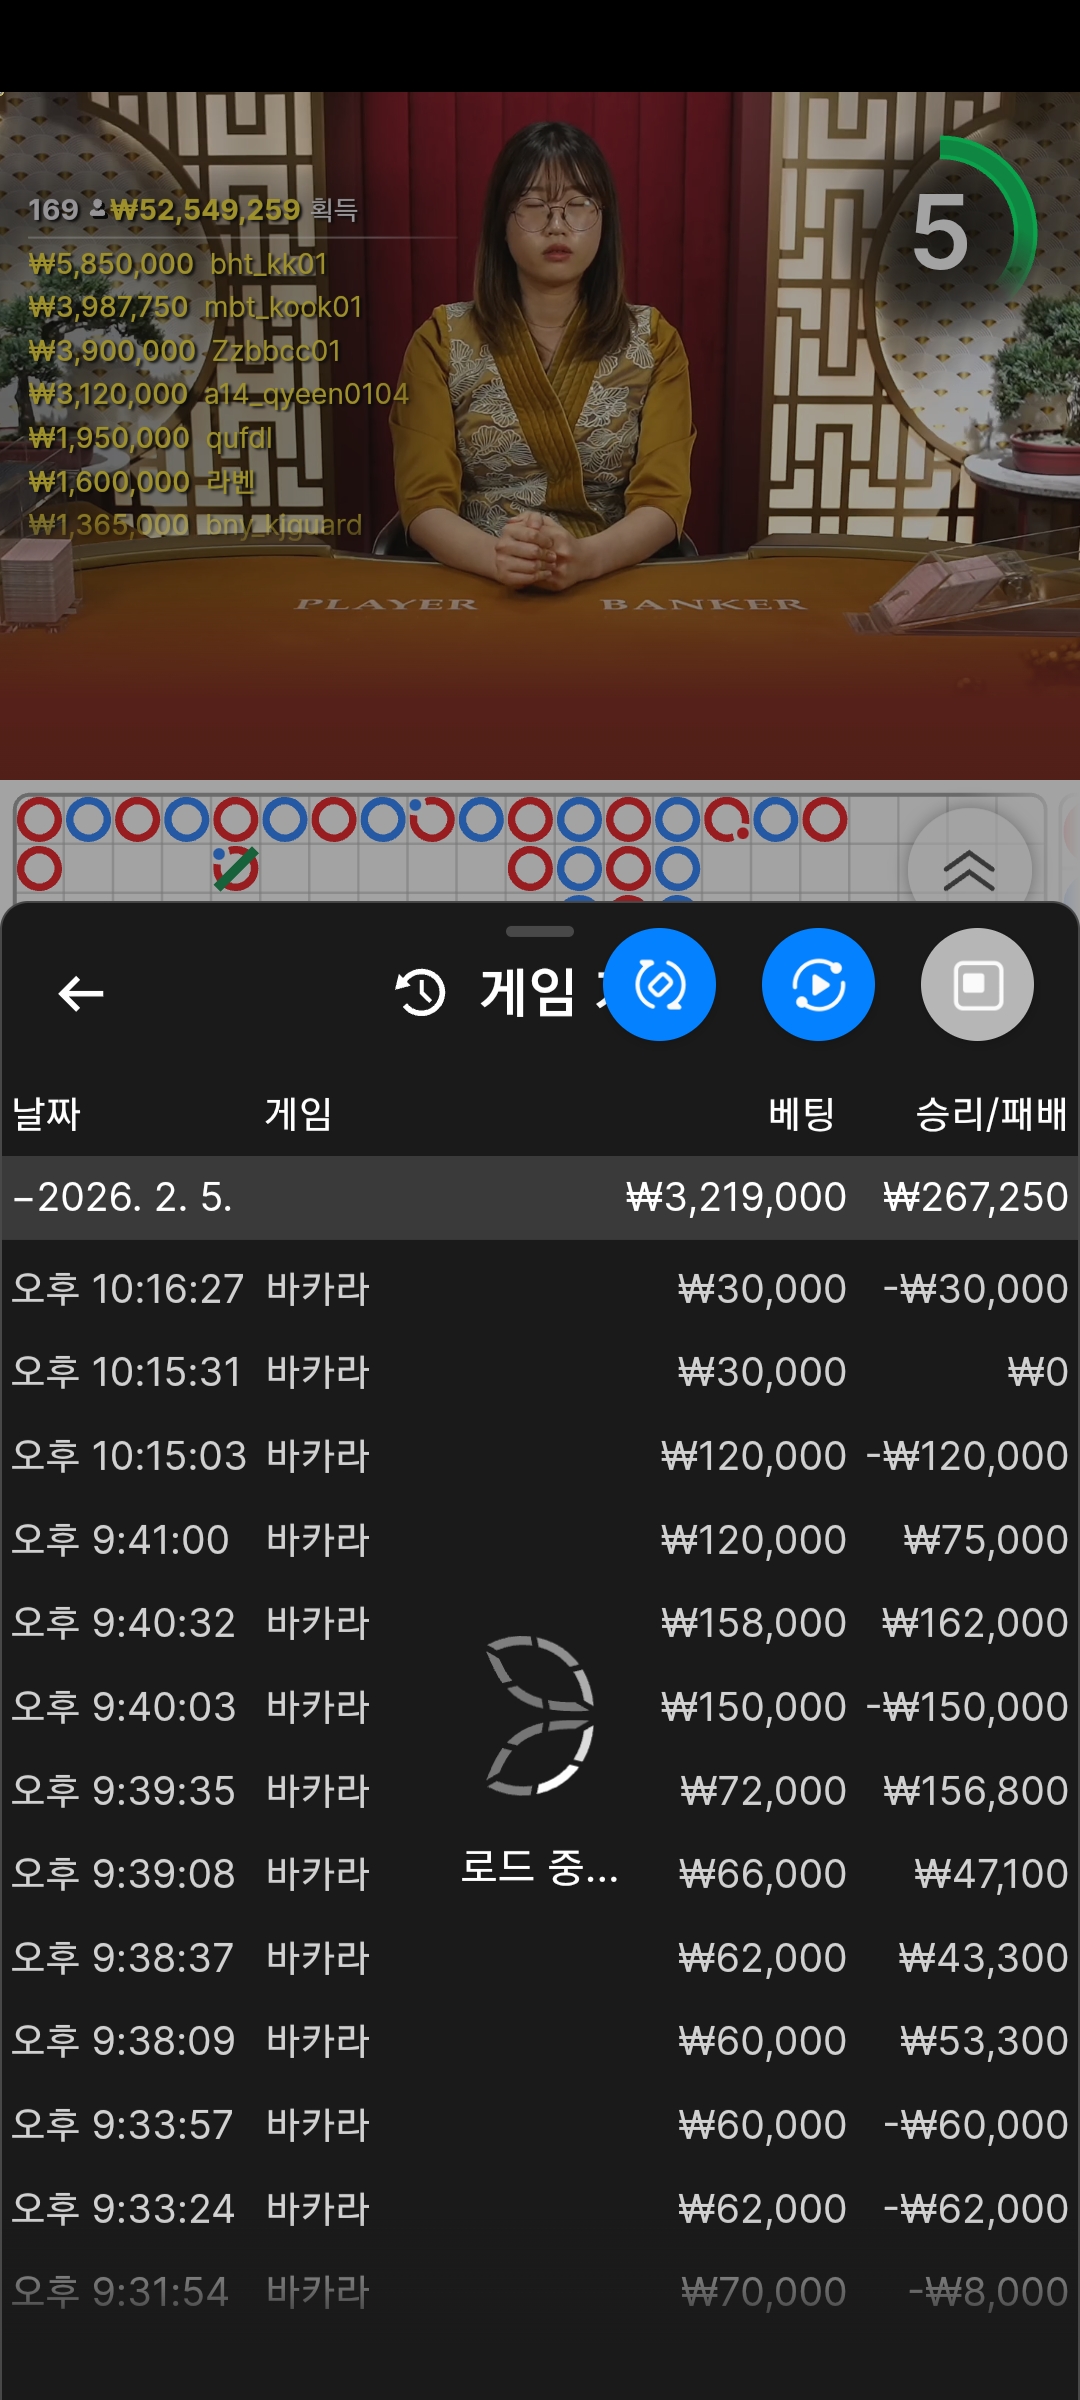Collapse the 2026. 2. 5. date group
This screenshot has height=2400, width=1080.
coord(540,1197)
